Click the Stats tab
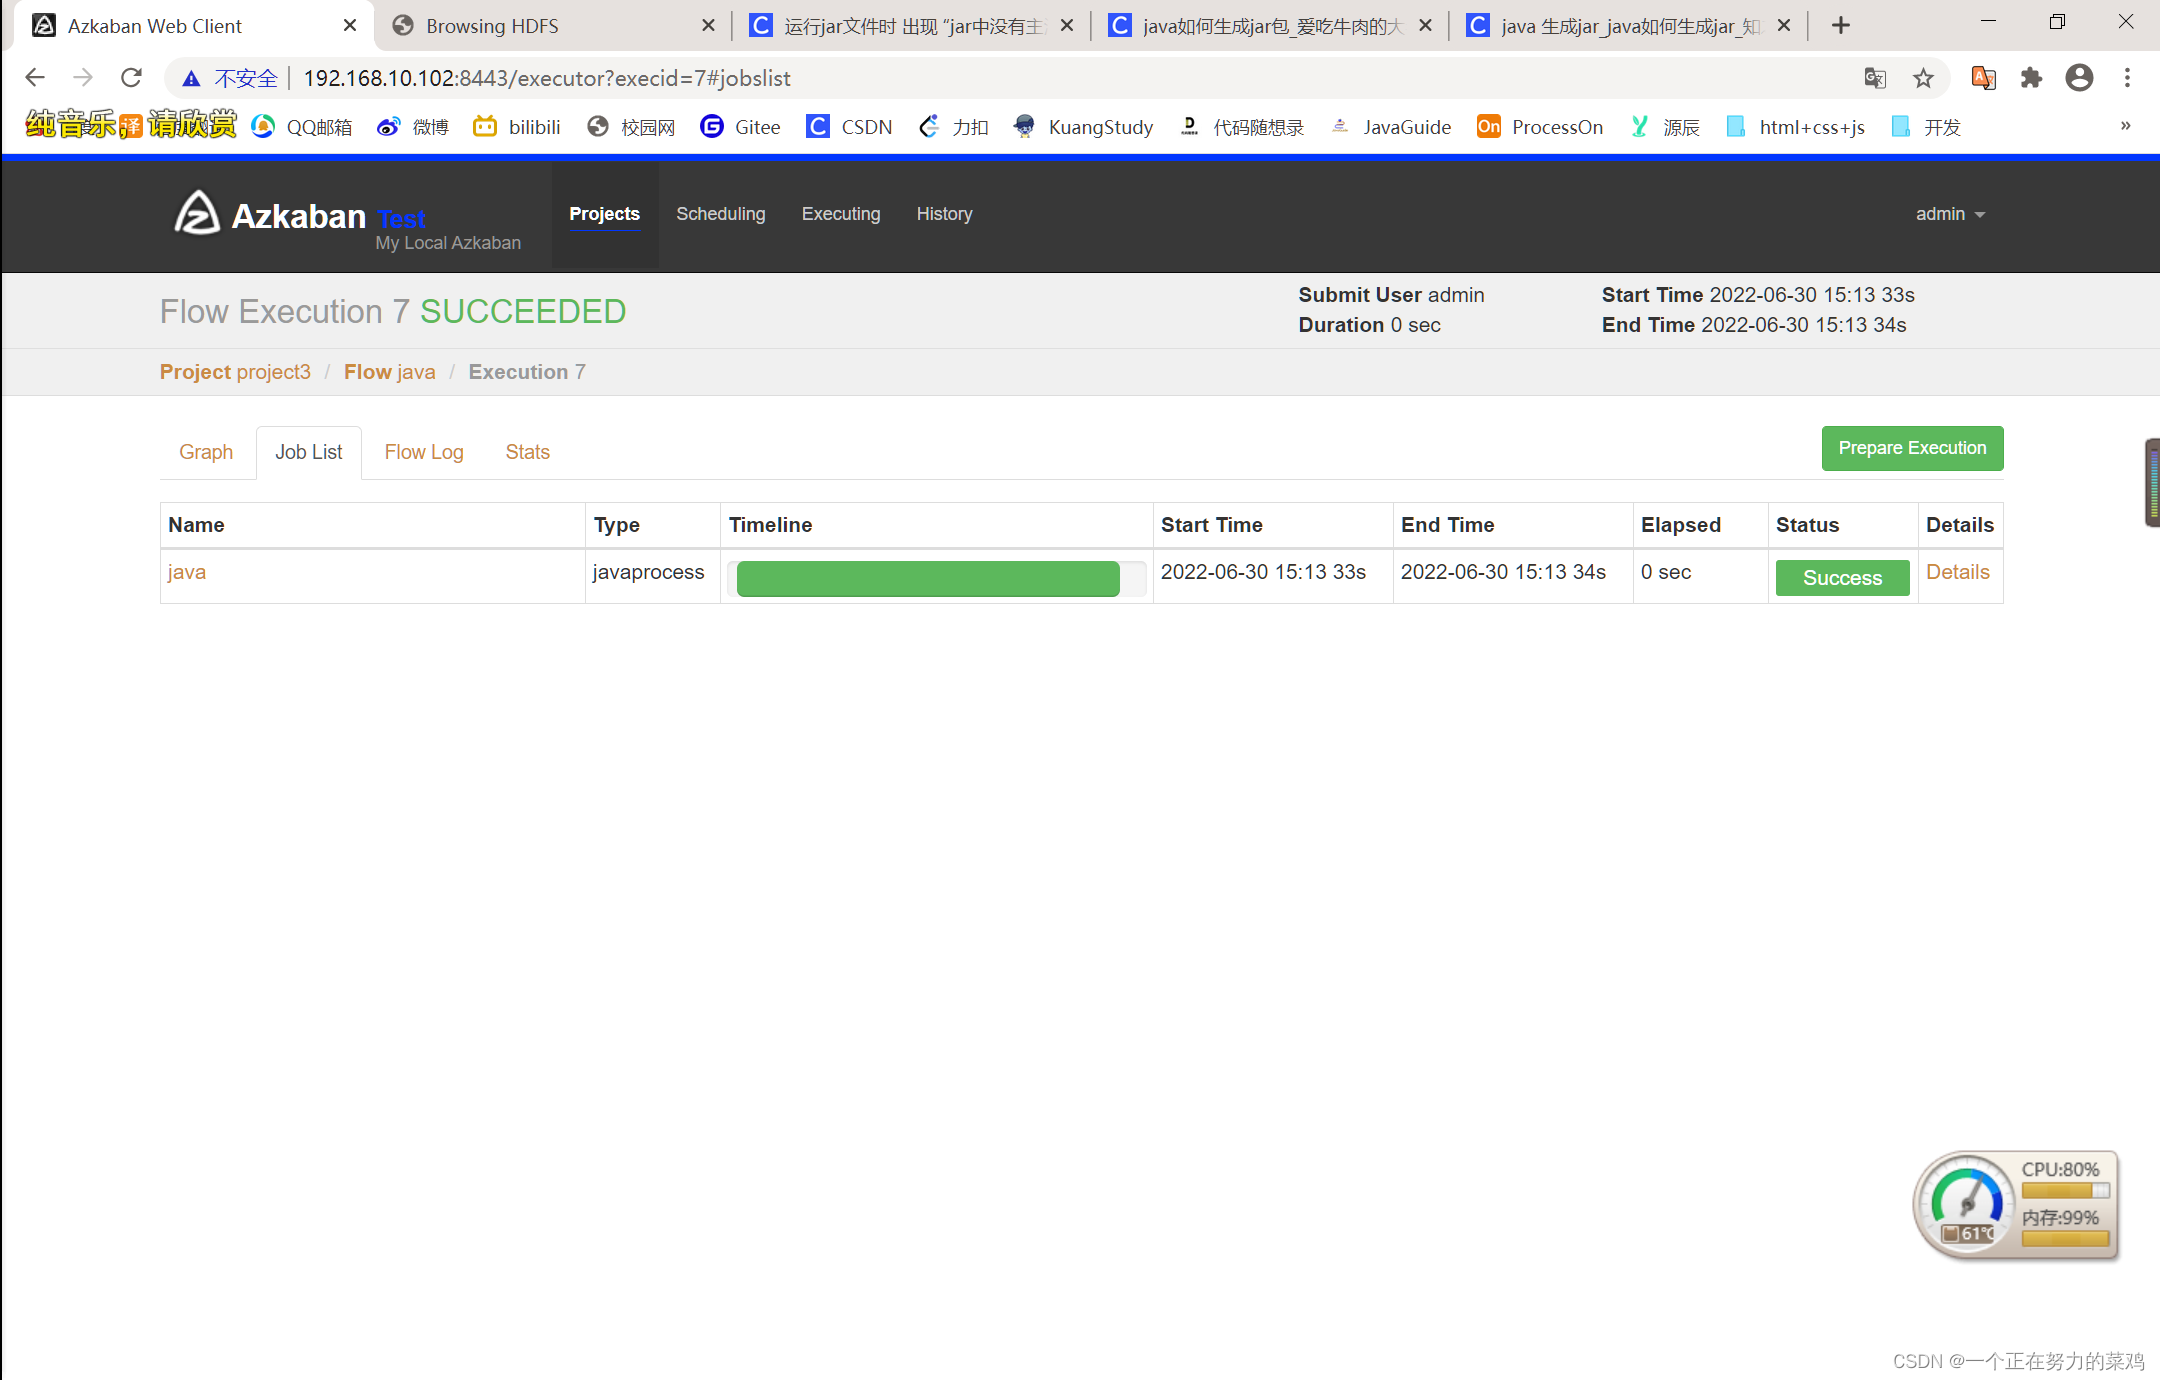Viewport: 2160px width, 1380px height. (x=527, y=453)
